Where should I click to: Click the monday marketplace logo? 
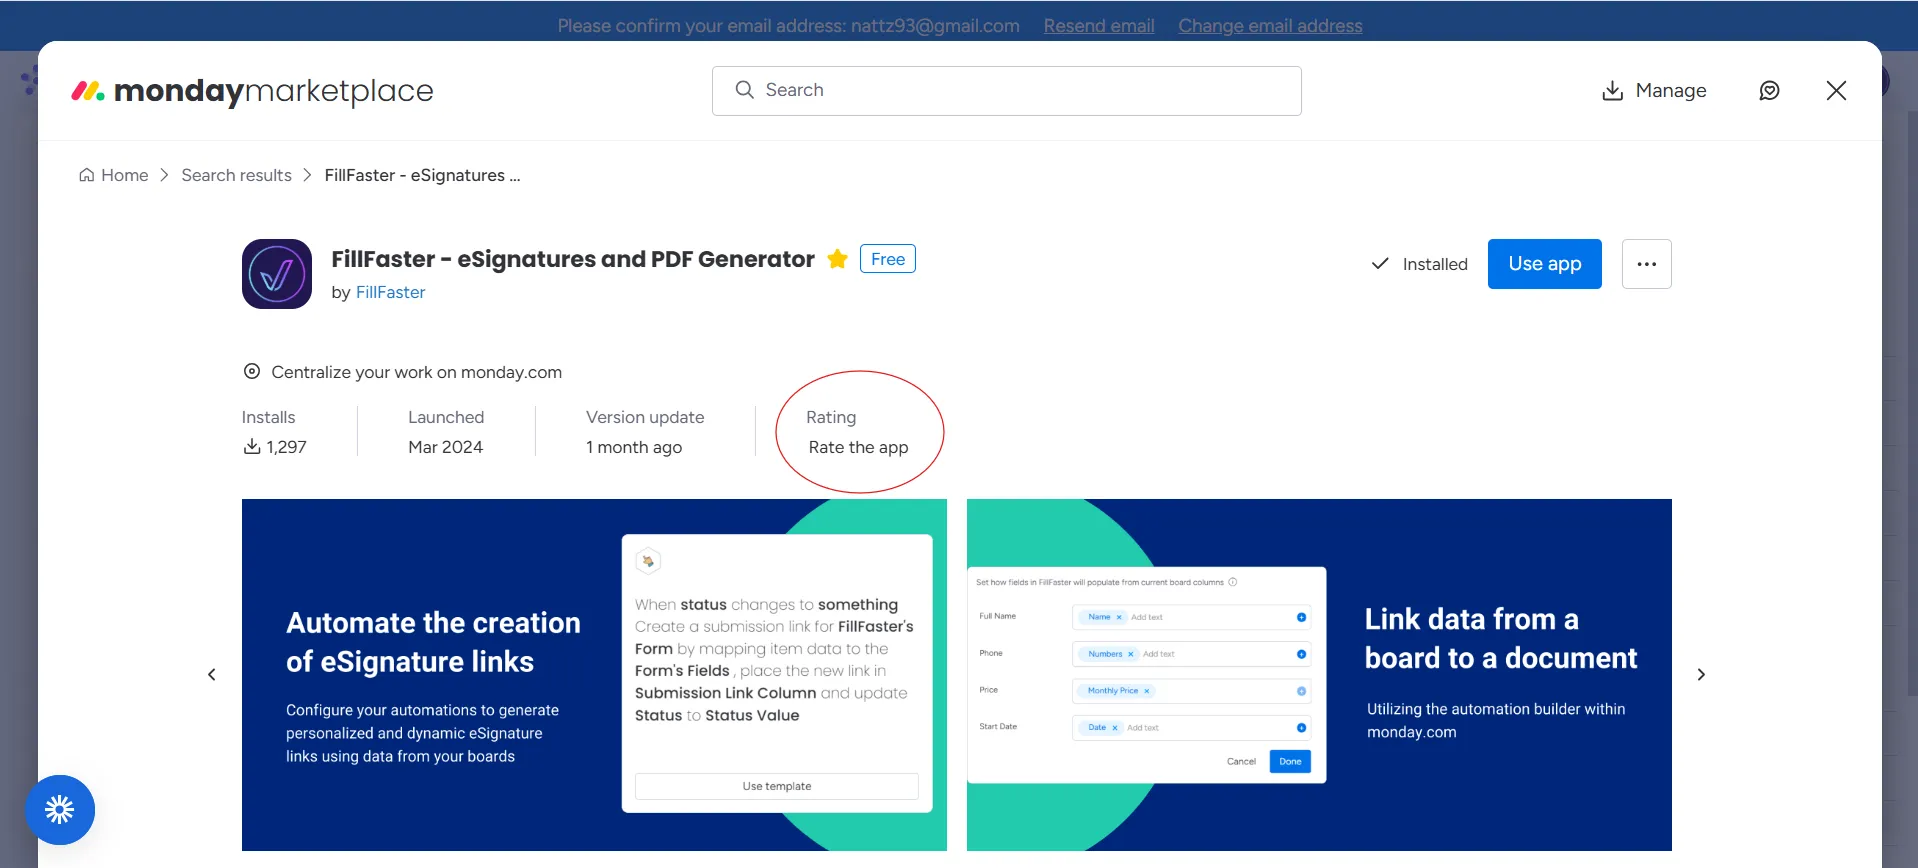(x=252, y=91)
